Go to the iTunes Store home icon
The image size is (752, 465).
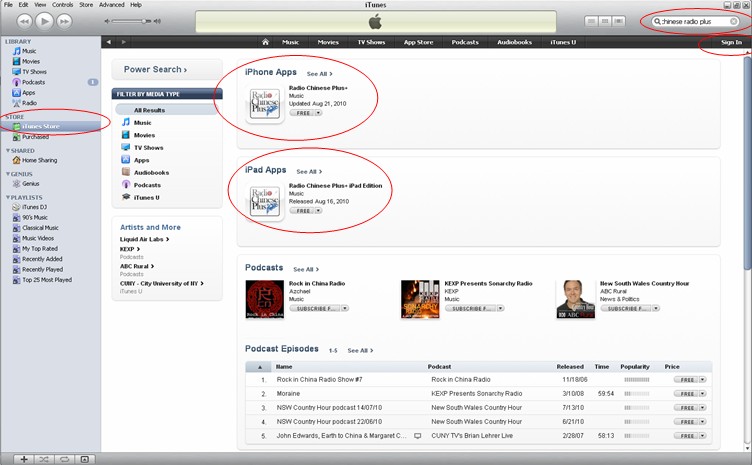click(x=265, y=42)
